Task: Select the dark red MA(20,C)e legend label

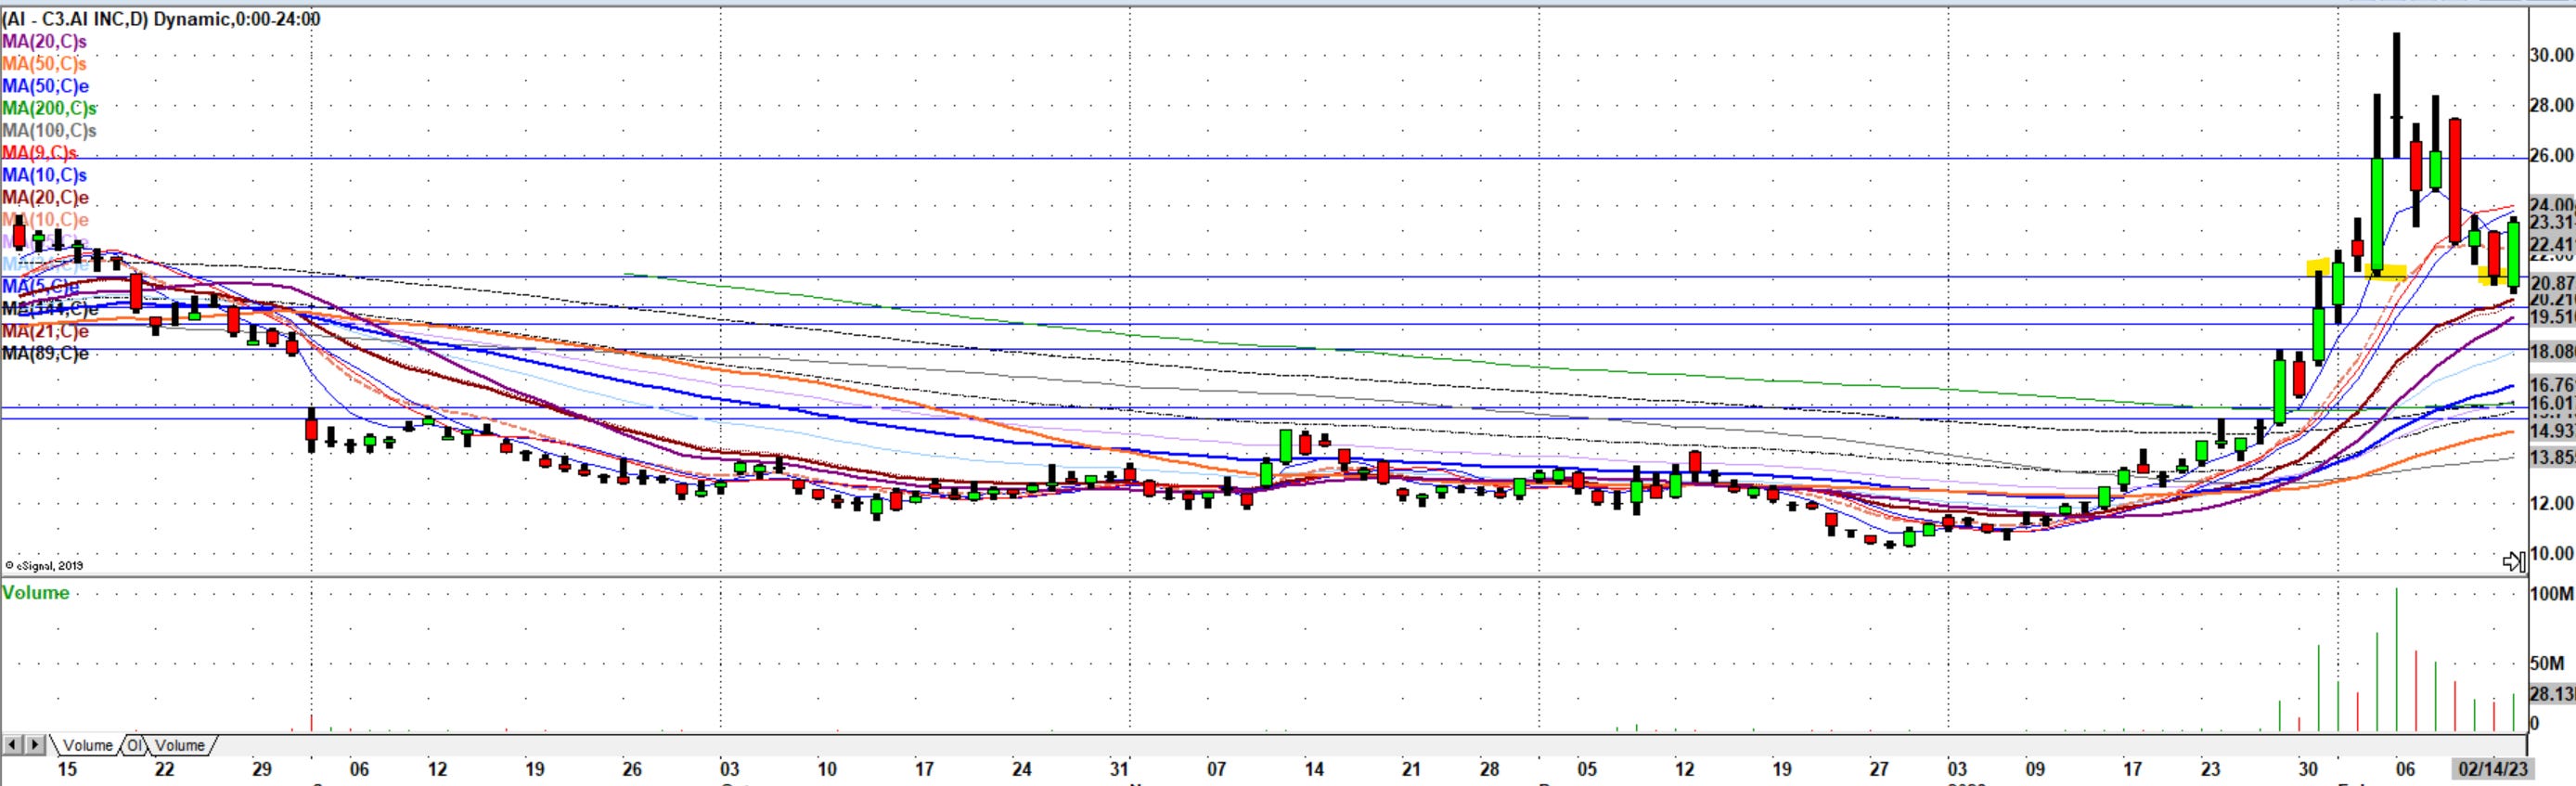Action: click(x=46, y=197)
